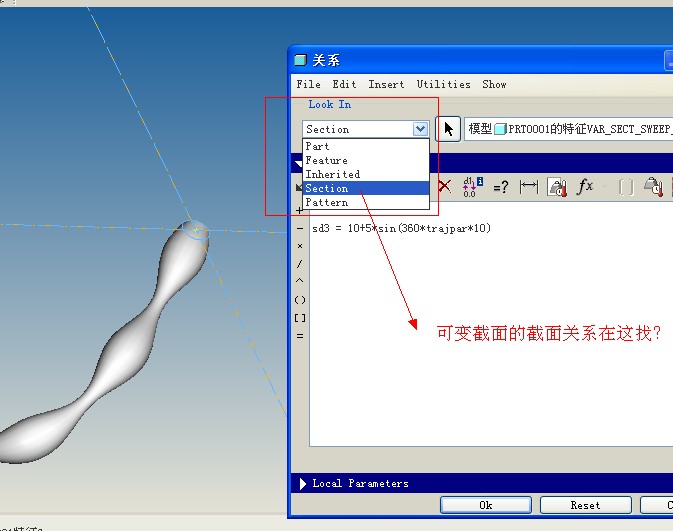Viewport: 673px width, 531px height.
Task: Insert divide slash operator
Action: 300,264
